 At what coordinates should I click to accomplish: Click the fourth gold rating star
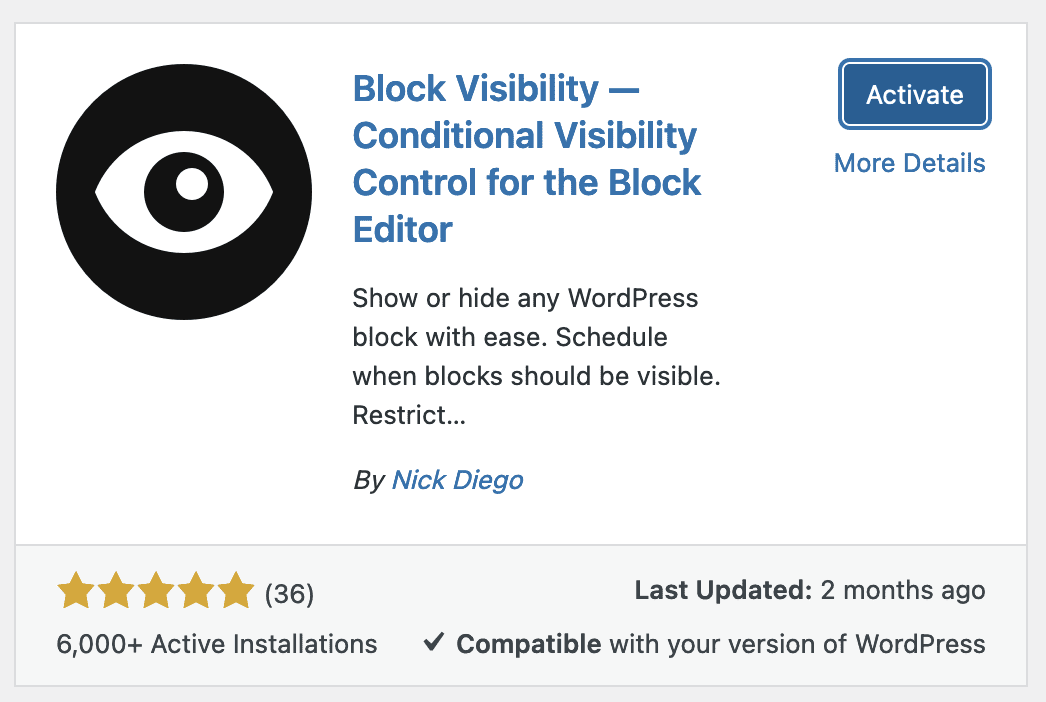(196, 592)
